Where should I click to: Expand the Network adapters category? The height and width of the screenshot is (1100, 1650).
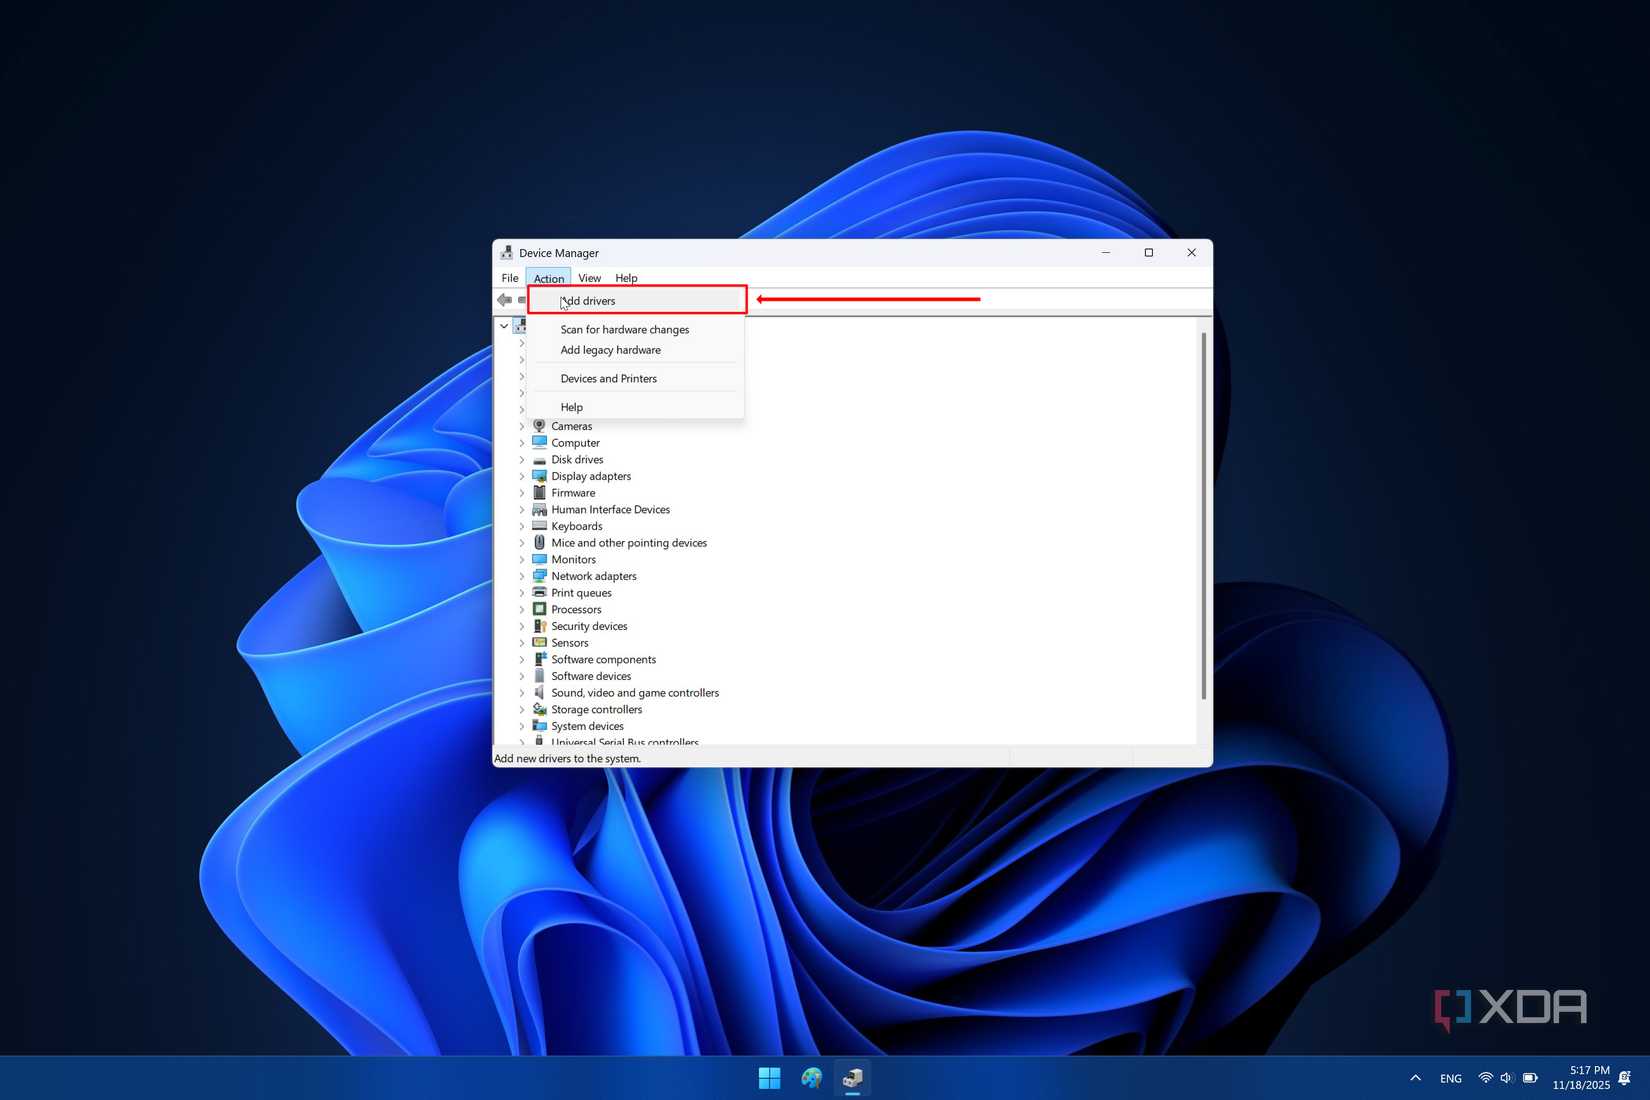click(521, 576)
